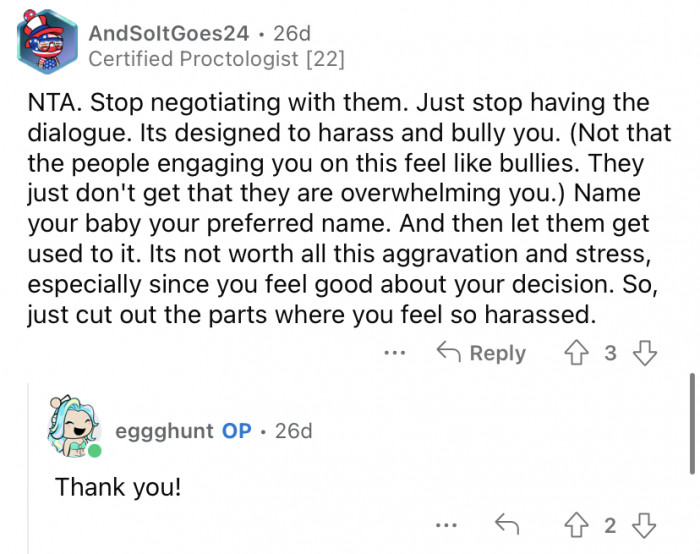The width and height of the screenshot is (700, 554).
Task: Reply to the AndSoItGoes24 comment
Action: tap(481, 353)
